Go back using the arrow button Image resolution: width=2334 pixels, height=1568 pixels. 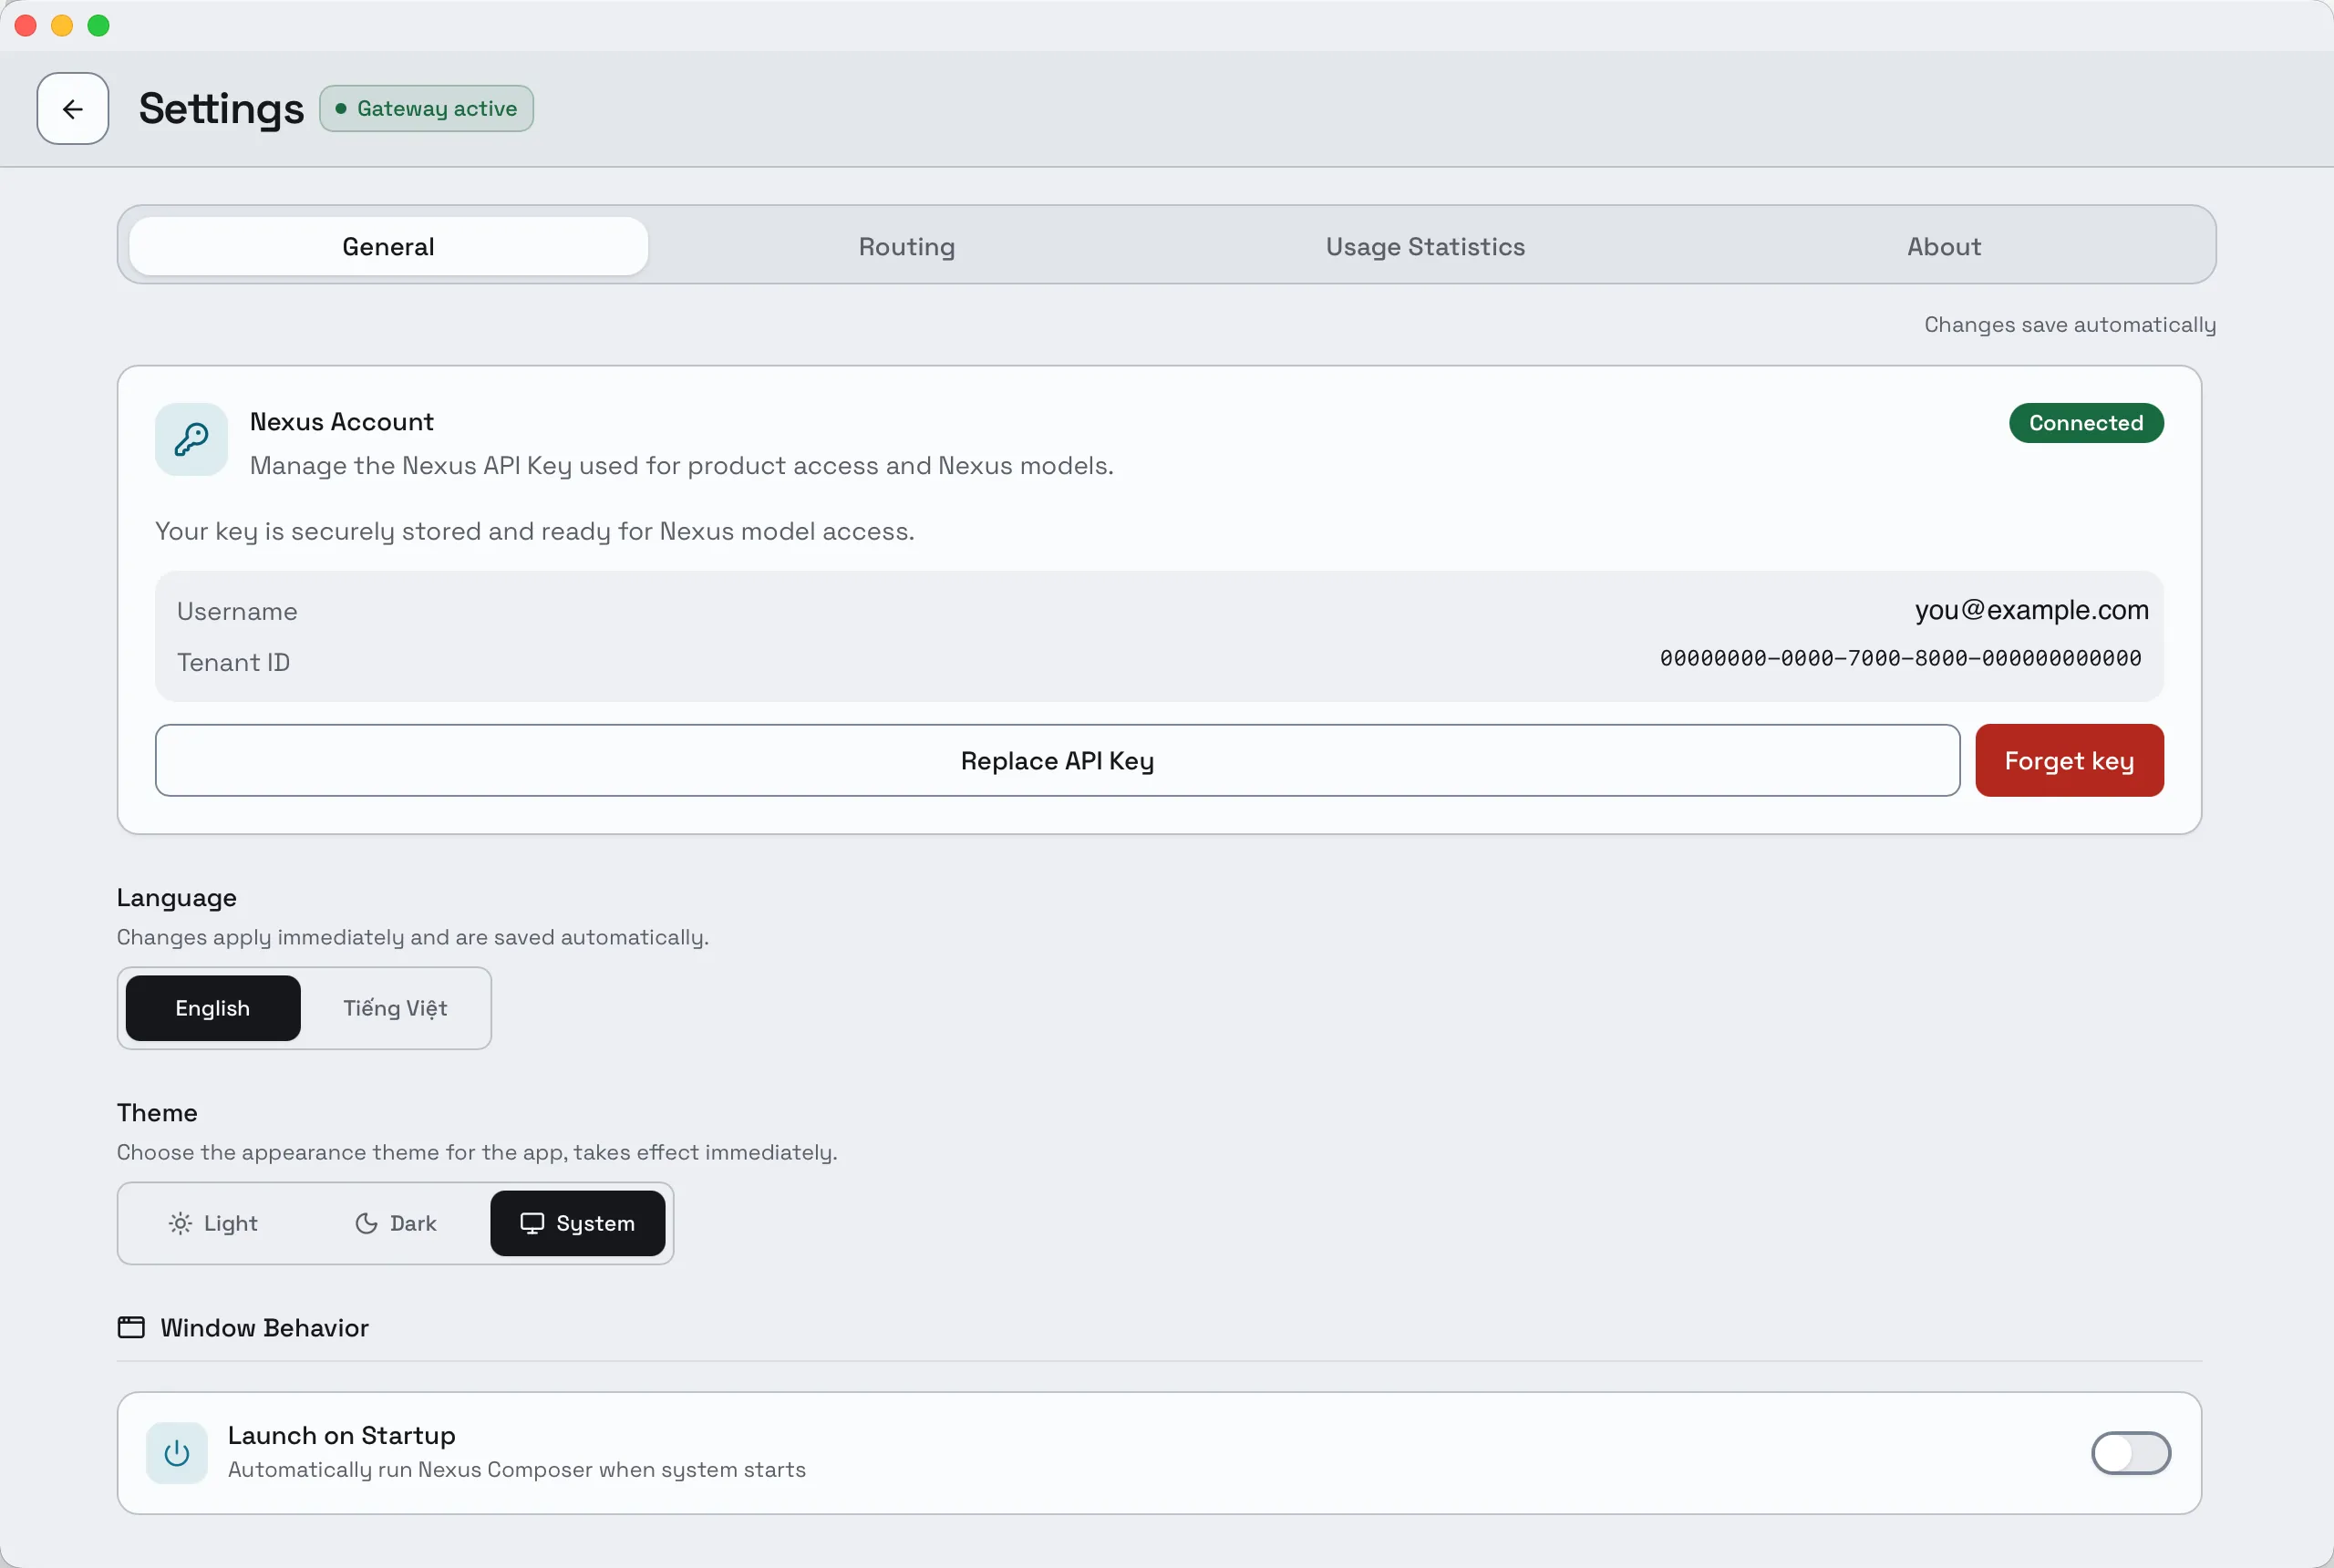pos(73,108)
